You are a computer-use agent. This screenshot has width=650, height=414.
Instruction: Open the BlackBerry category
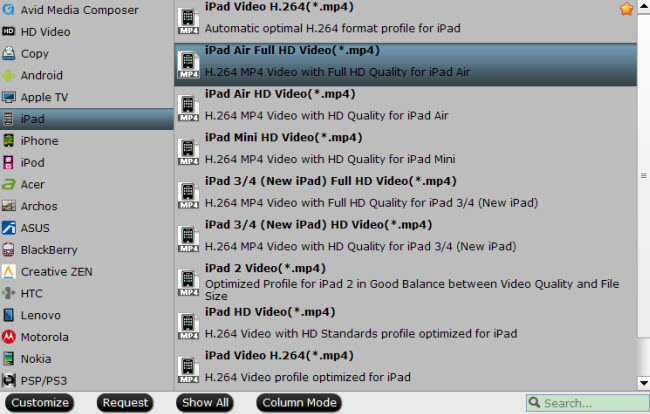pyautogui.click(x=87, y=250)
